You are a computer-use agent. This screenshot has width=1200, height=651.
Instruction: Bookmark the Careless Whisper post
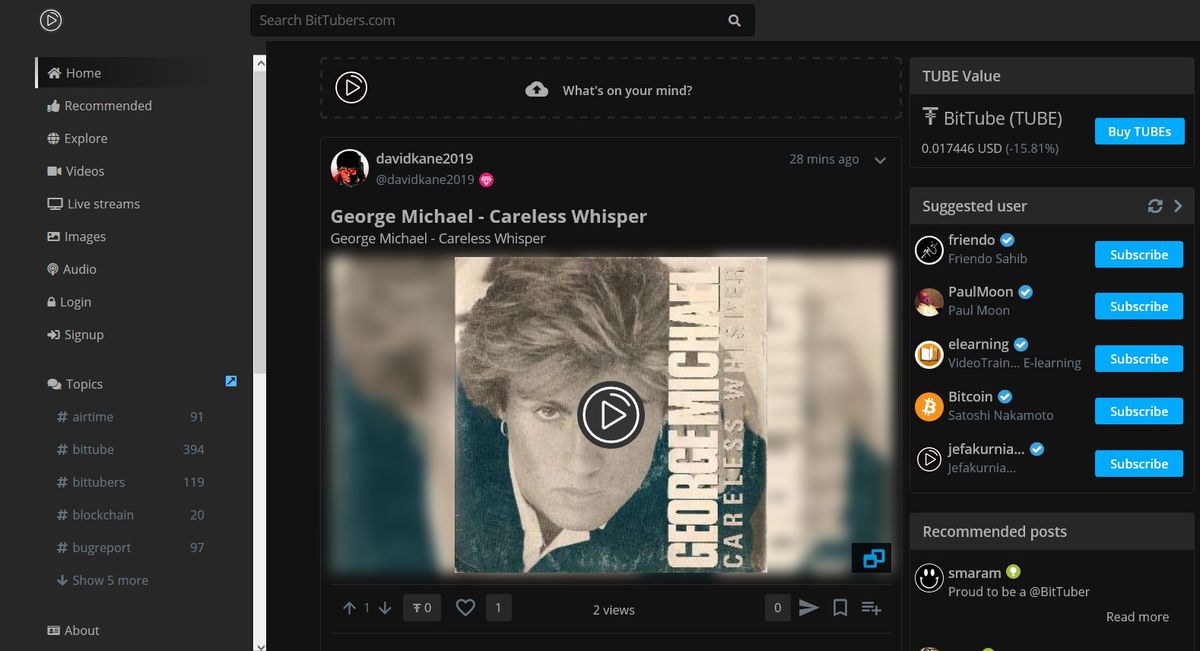point(840,607)
